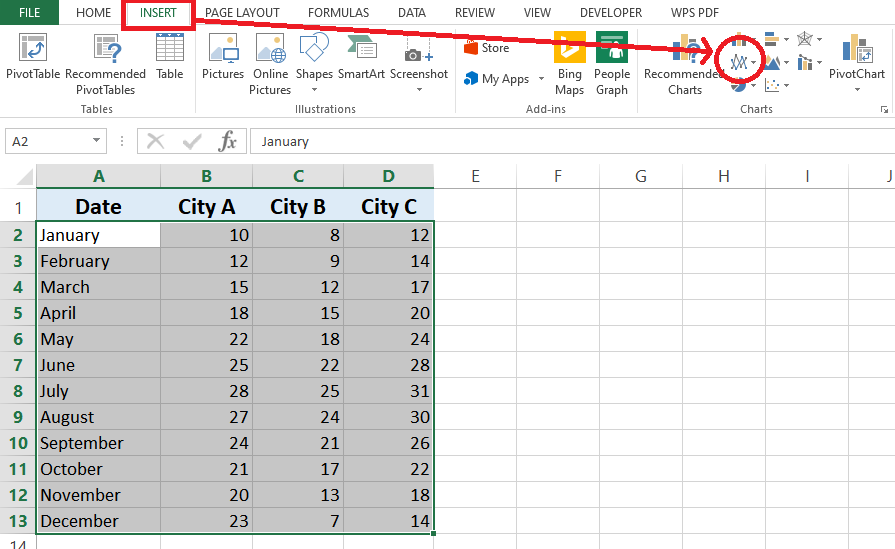Insert Pictures from this computer
The width and height of the screenshot is (895, 549).
[223, 56]
